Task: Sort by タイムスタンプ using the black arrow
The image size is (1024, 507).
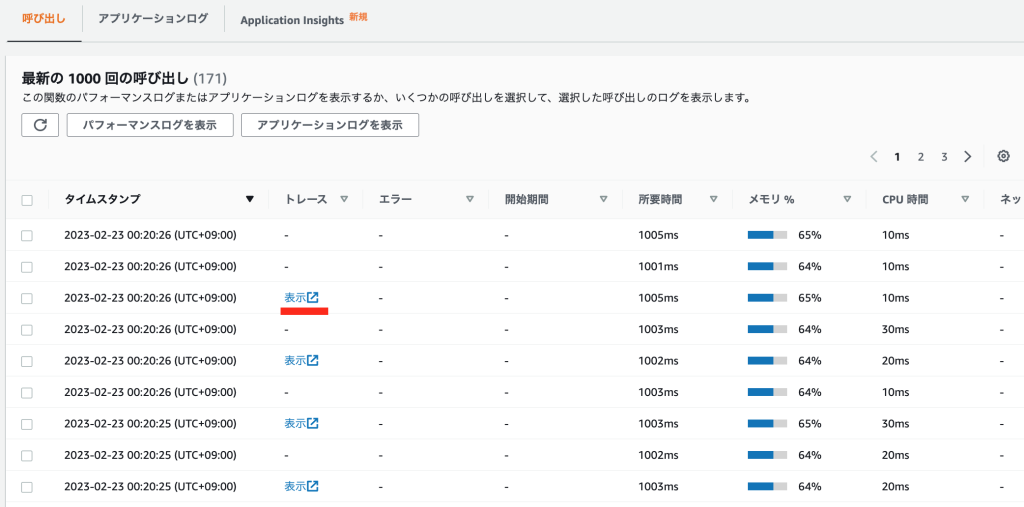Action: pos(249,200)
